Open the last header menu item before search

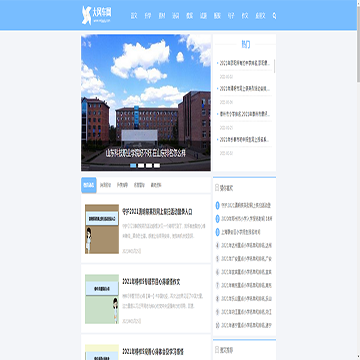coord(260,16)
